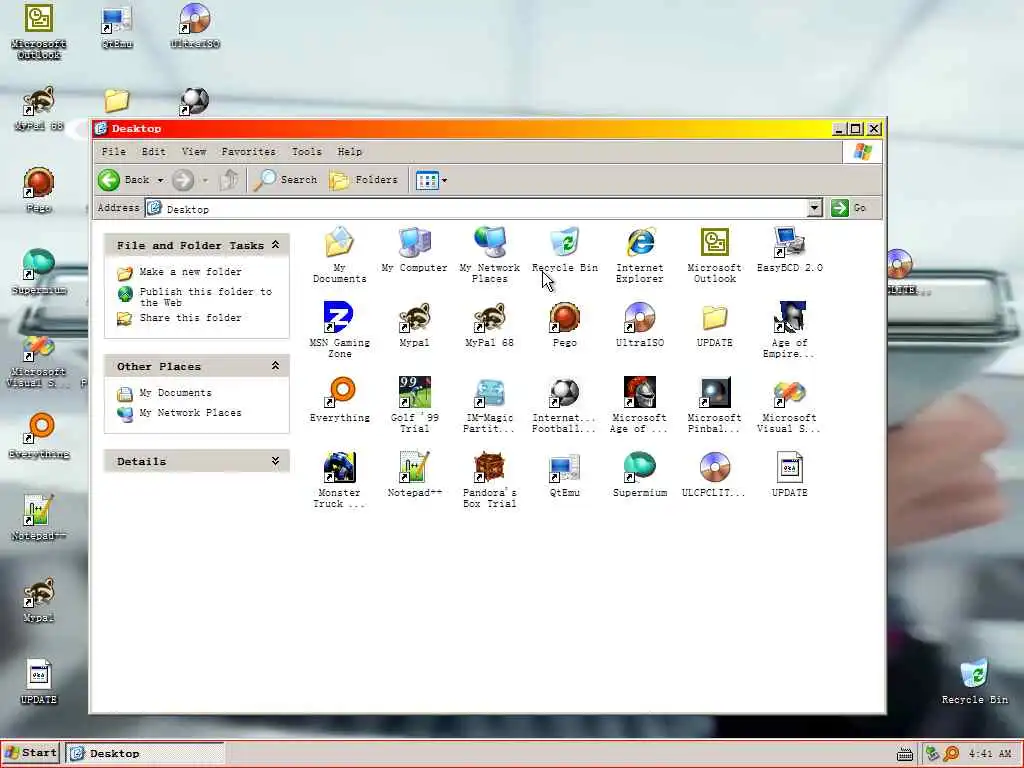Click Everything tray icon in system tray
The height and width of the screenshot is (768, 1024).
coord(952,754)
